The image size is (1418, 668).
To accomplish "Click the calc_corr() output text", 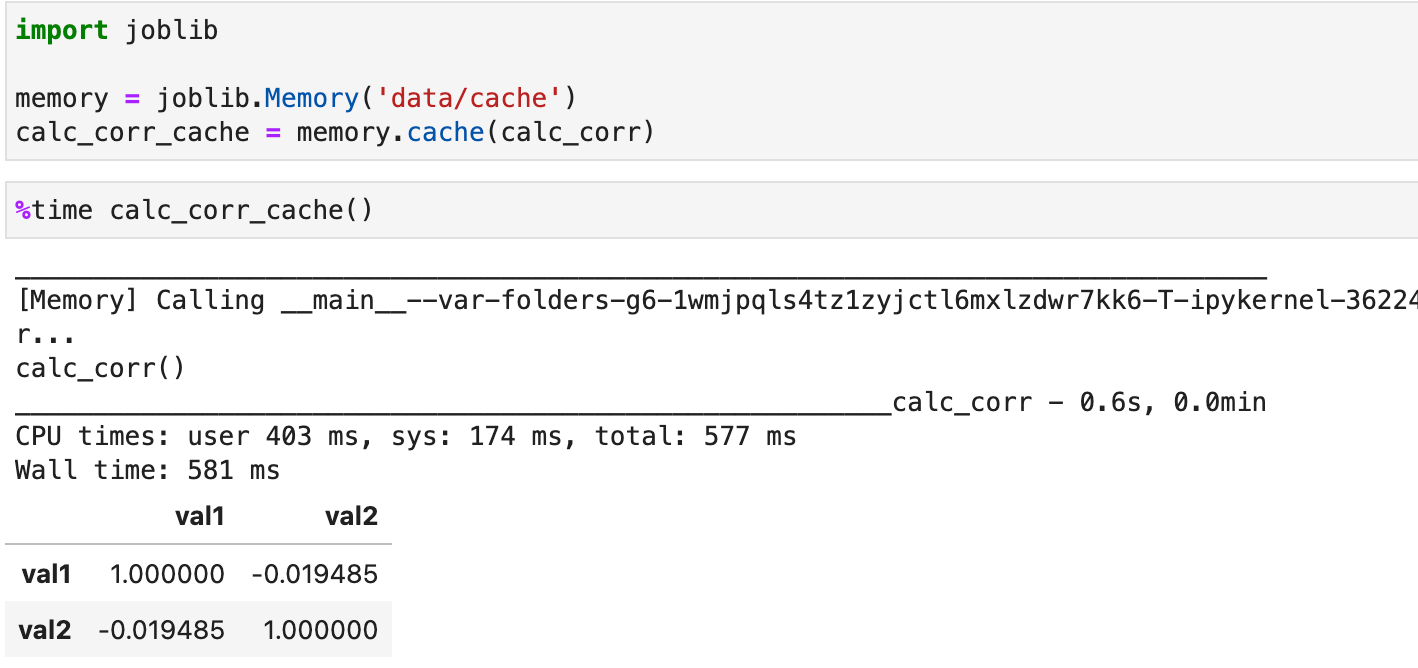I will (101, 368).
